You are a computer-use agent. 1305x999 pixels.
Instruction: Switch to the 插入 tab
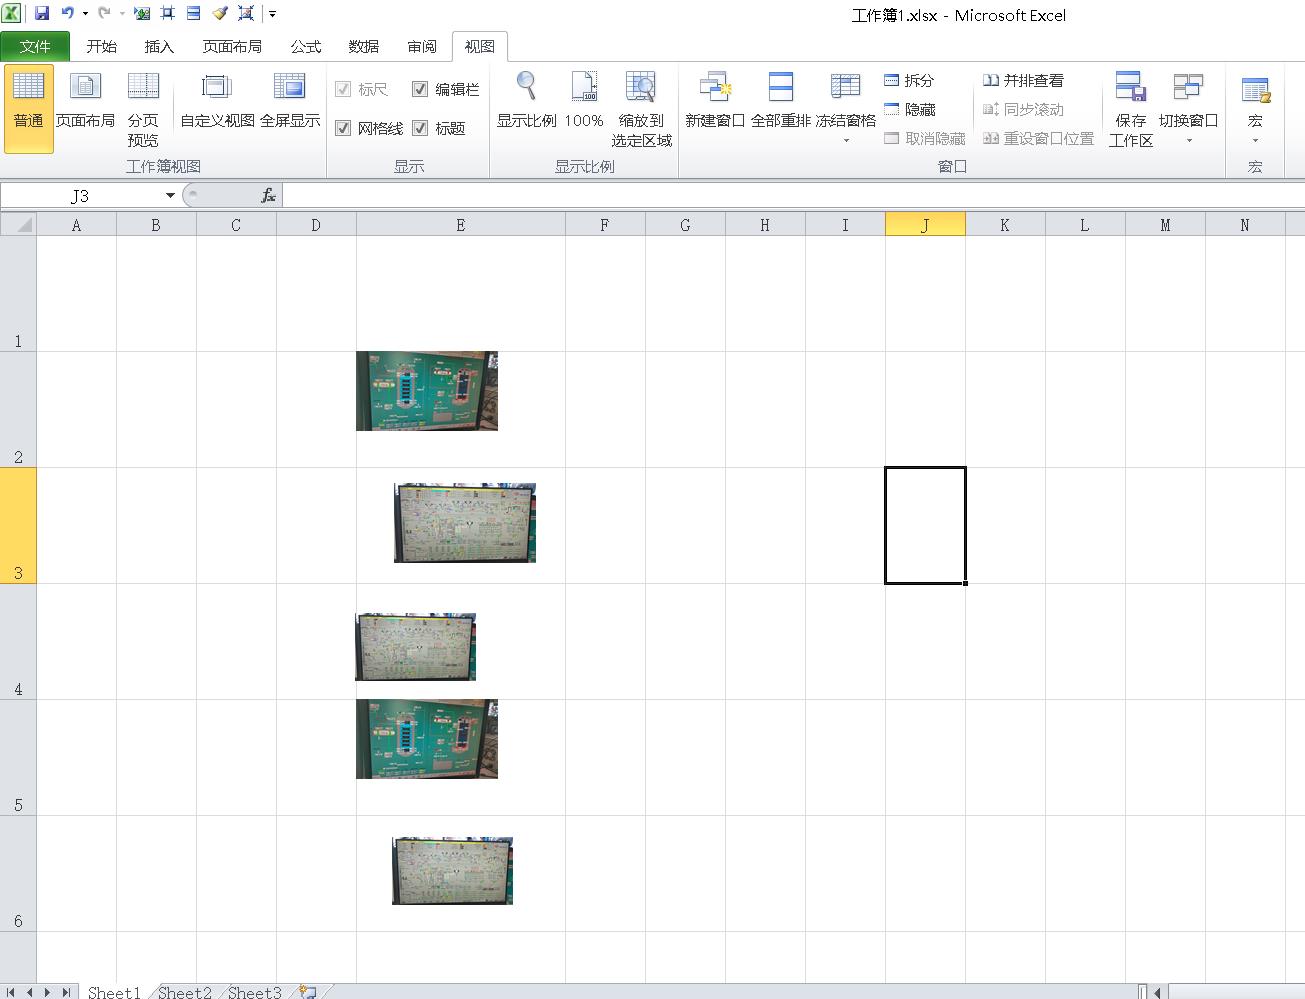(x=159, y=46)
